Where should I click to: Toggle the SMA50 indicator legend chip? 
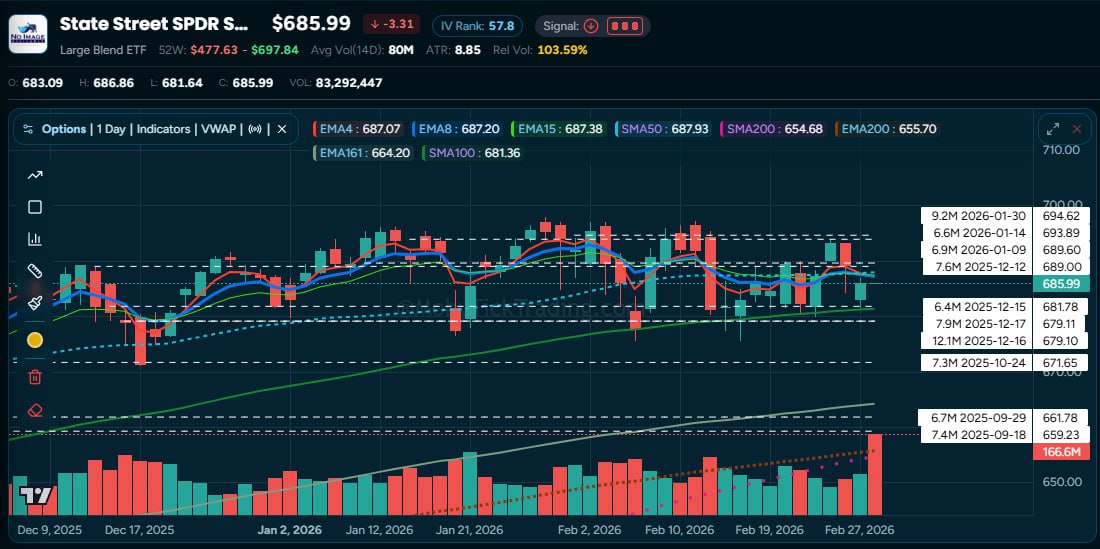tap(662, 129)
